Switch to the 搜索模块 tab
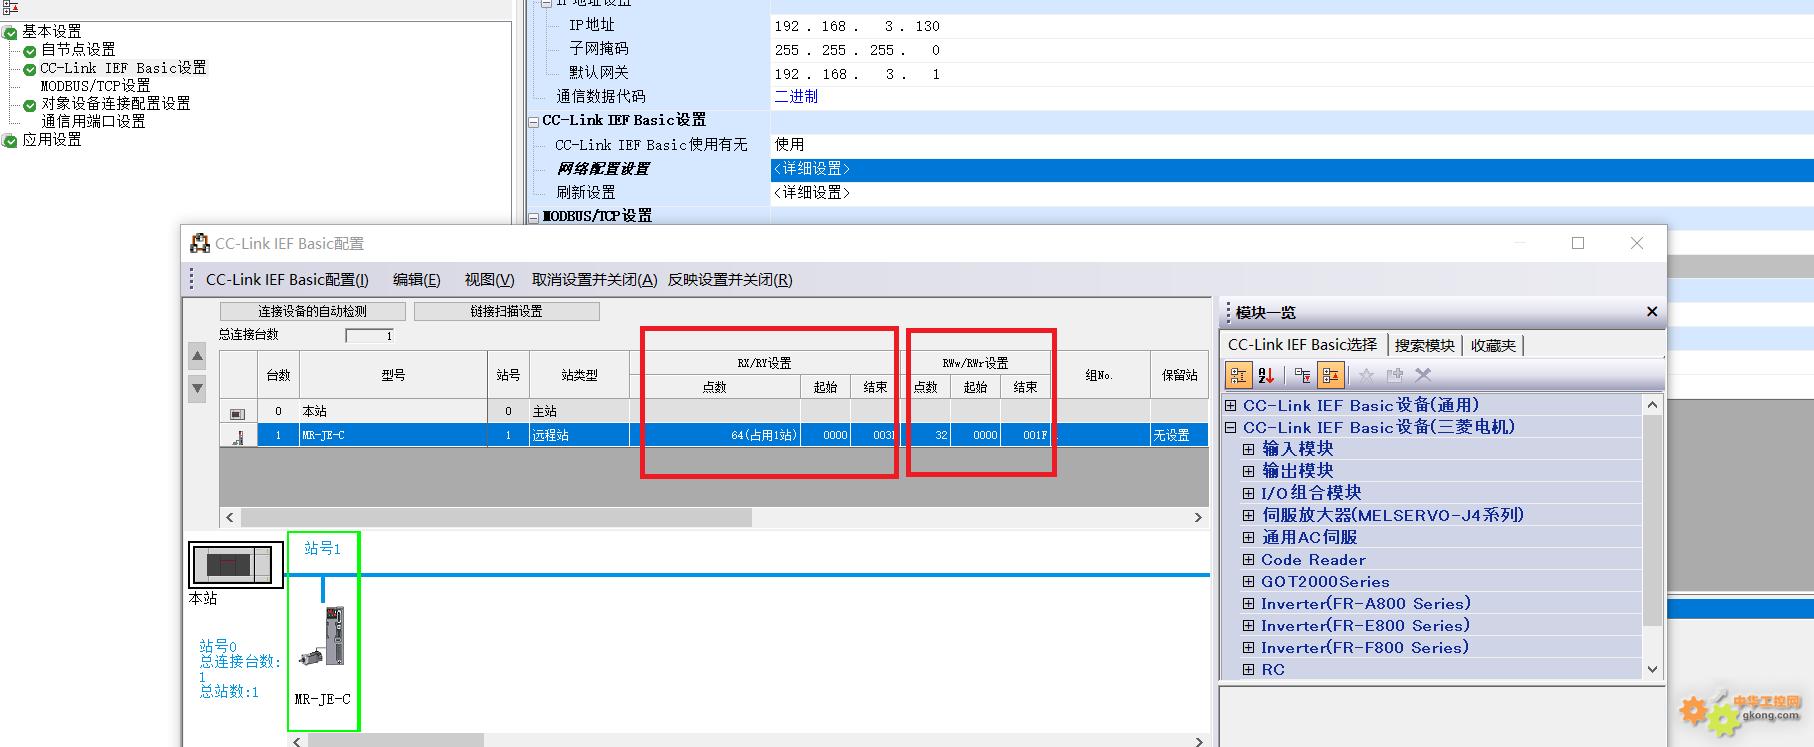Screen dimensions: 1814x747 [x=1424, y=345]
